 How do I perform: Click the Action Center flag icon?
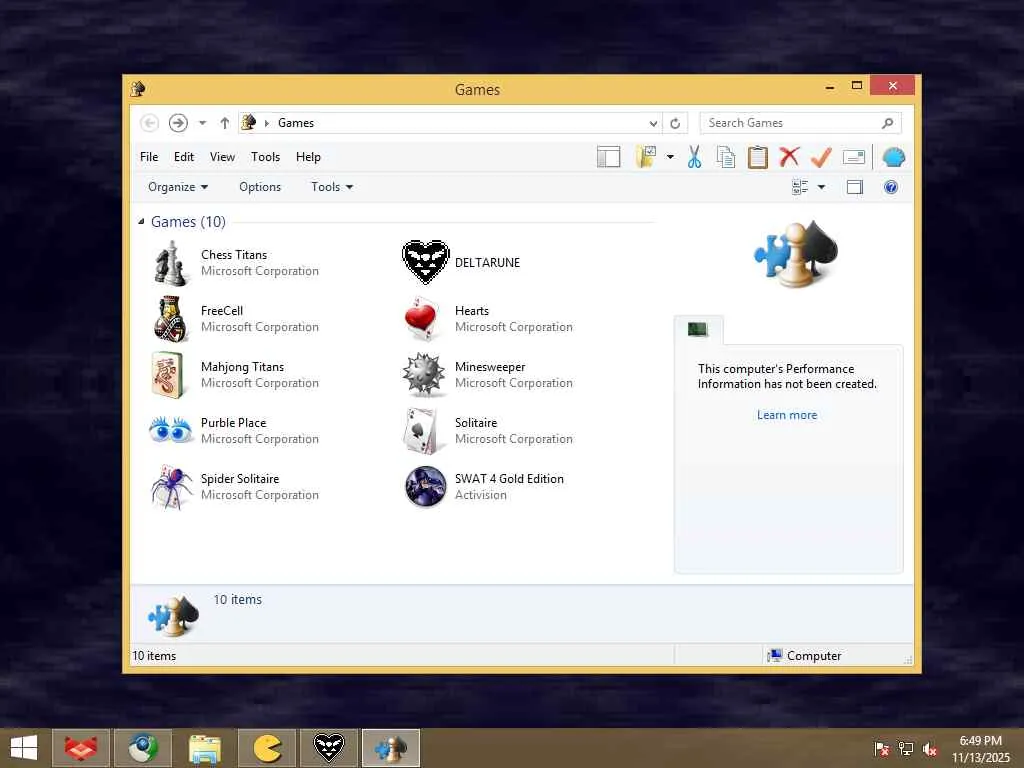pos(882,749)
